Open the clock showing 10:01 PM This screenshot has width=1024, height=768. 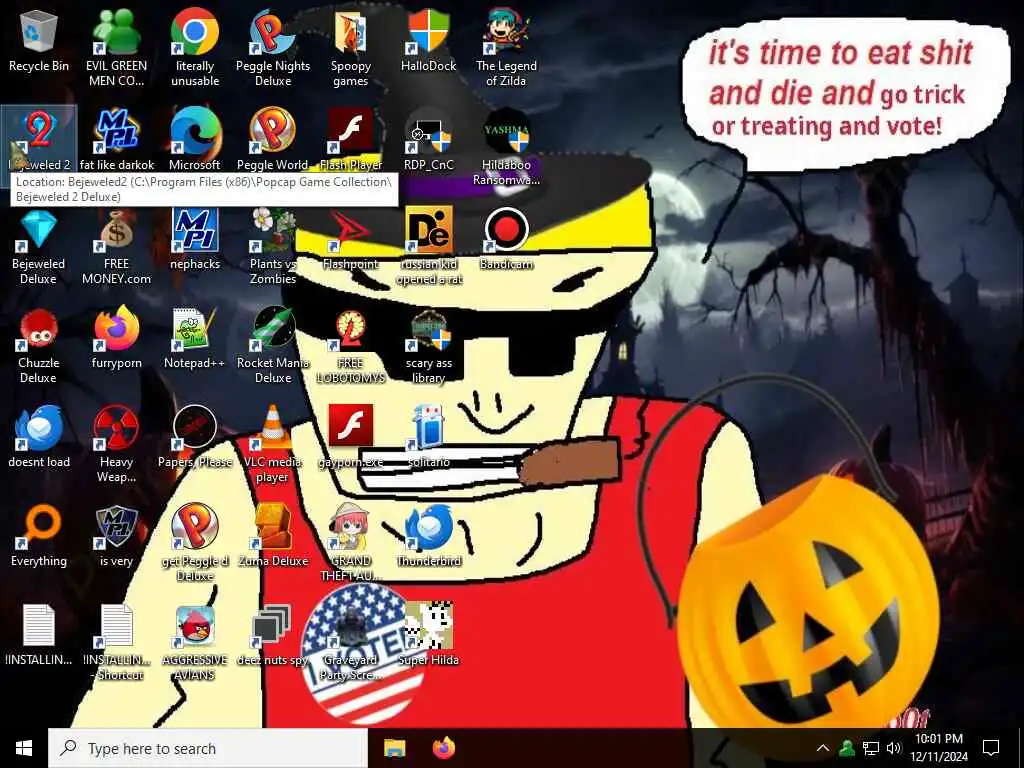[x=938, y=748]
